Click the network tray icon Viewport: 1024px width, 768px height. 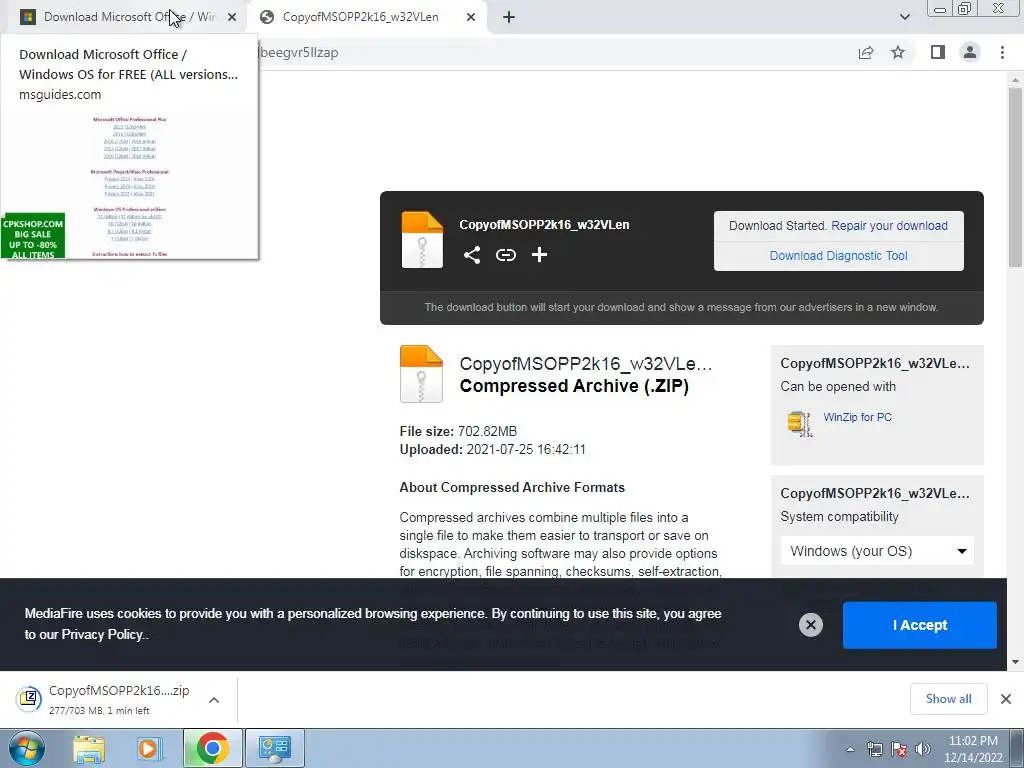(874, 750)
